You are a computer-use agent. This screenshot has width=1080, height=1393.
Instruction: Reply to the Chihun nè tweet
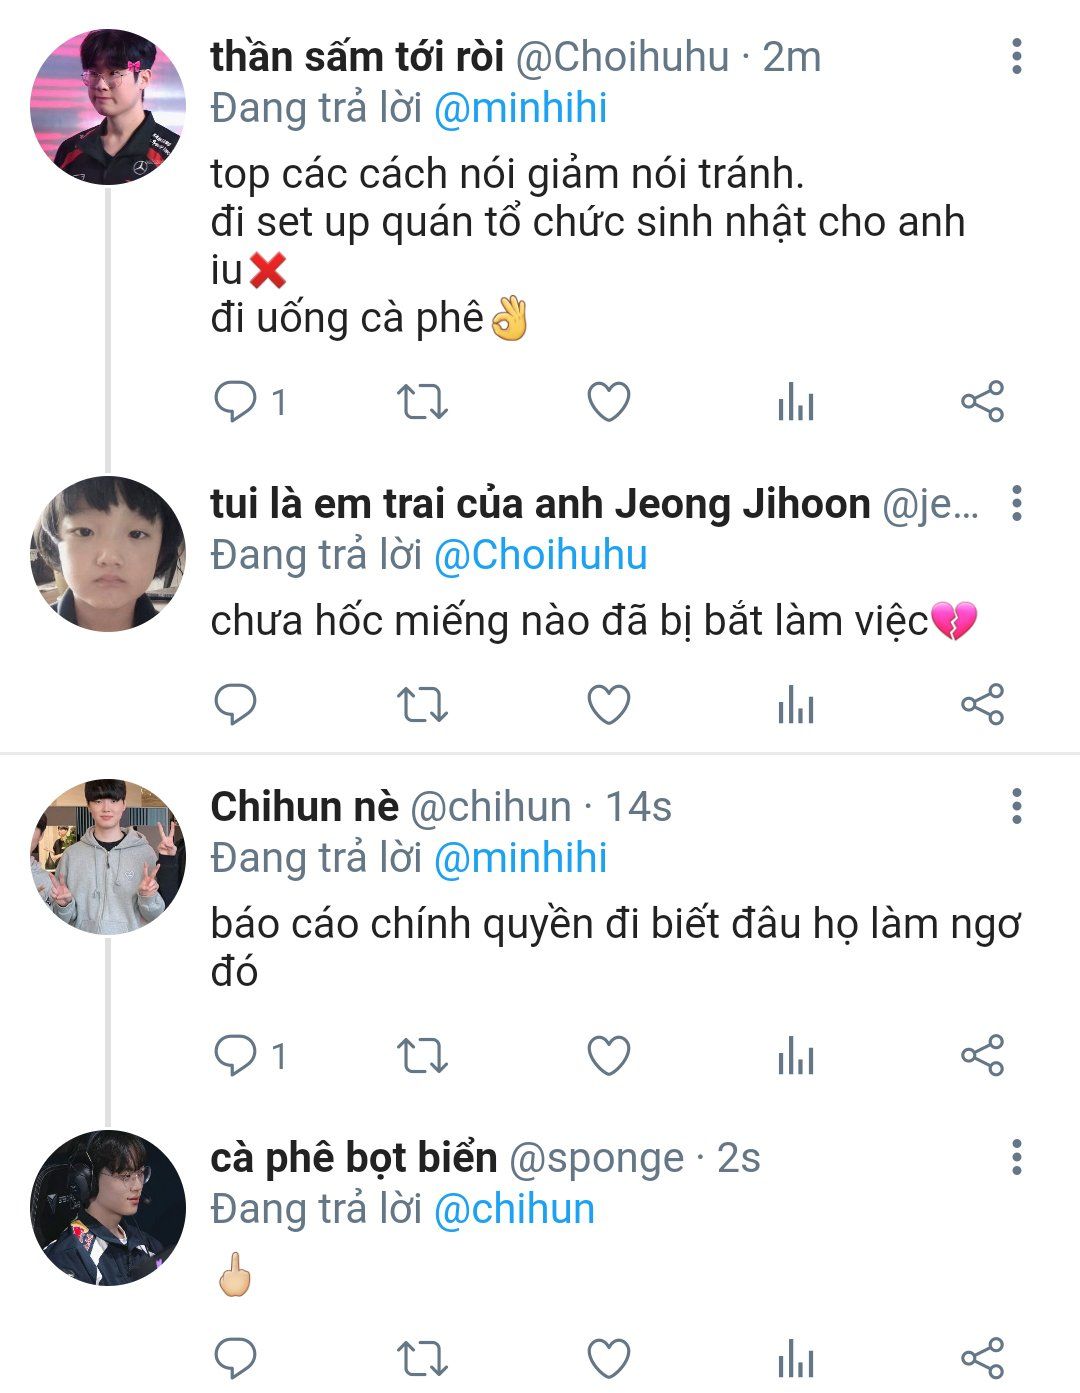[x=236, y=1056]
